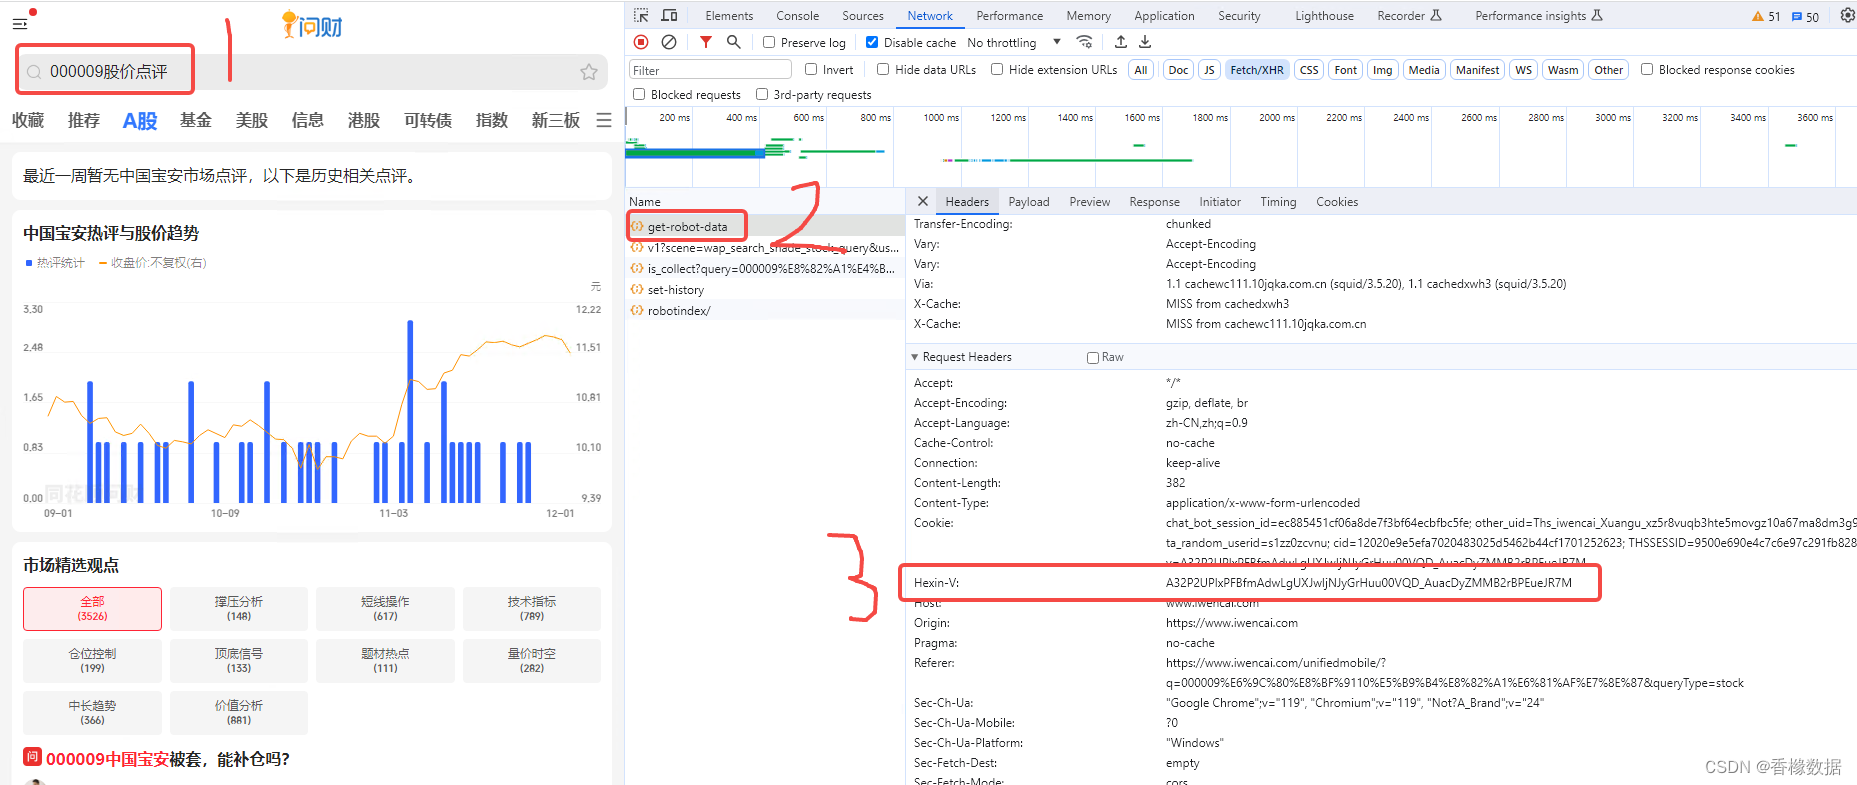Open the network search magnifier

point(734,42)
